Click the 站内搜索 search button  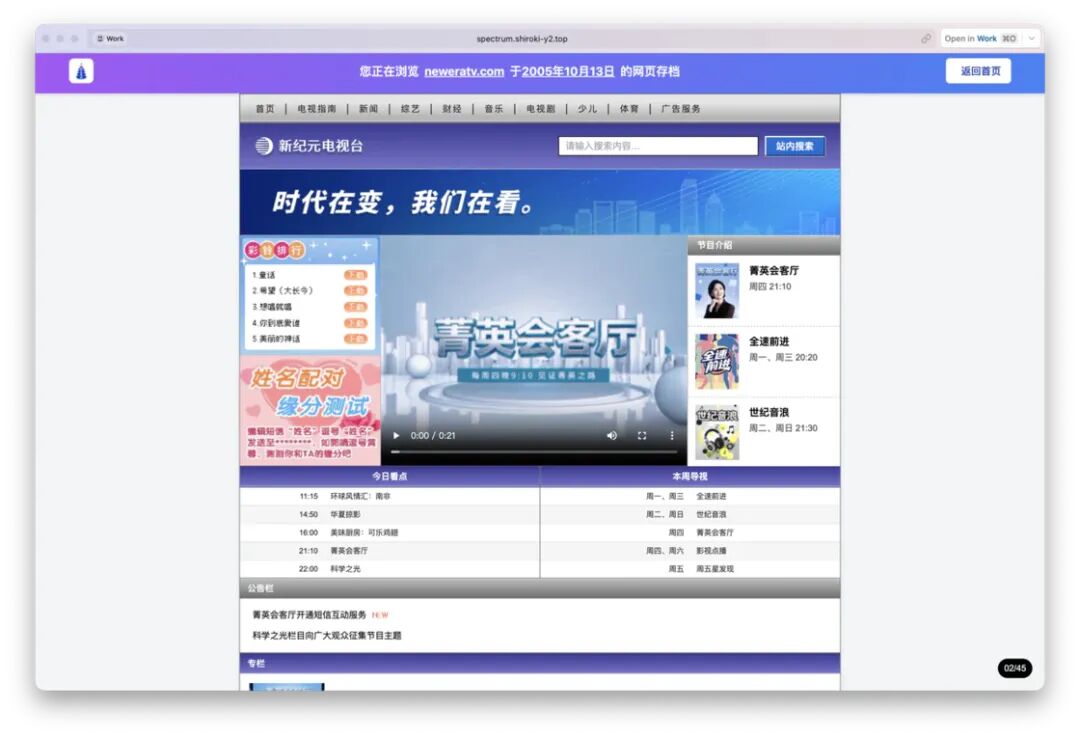pyautogui.click(x=795, y=146)
